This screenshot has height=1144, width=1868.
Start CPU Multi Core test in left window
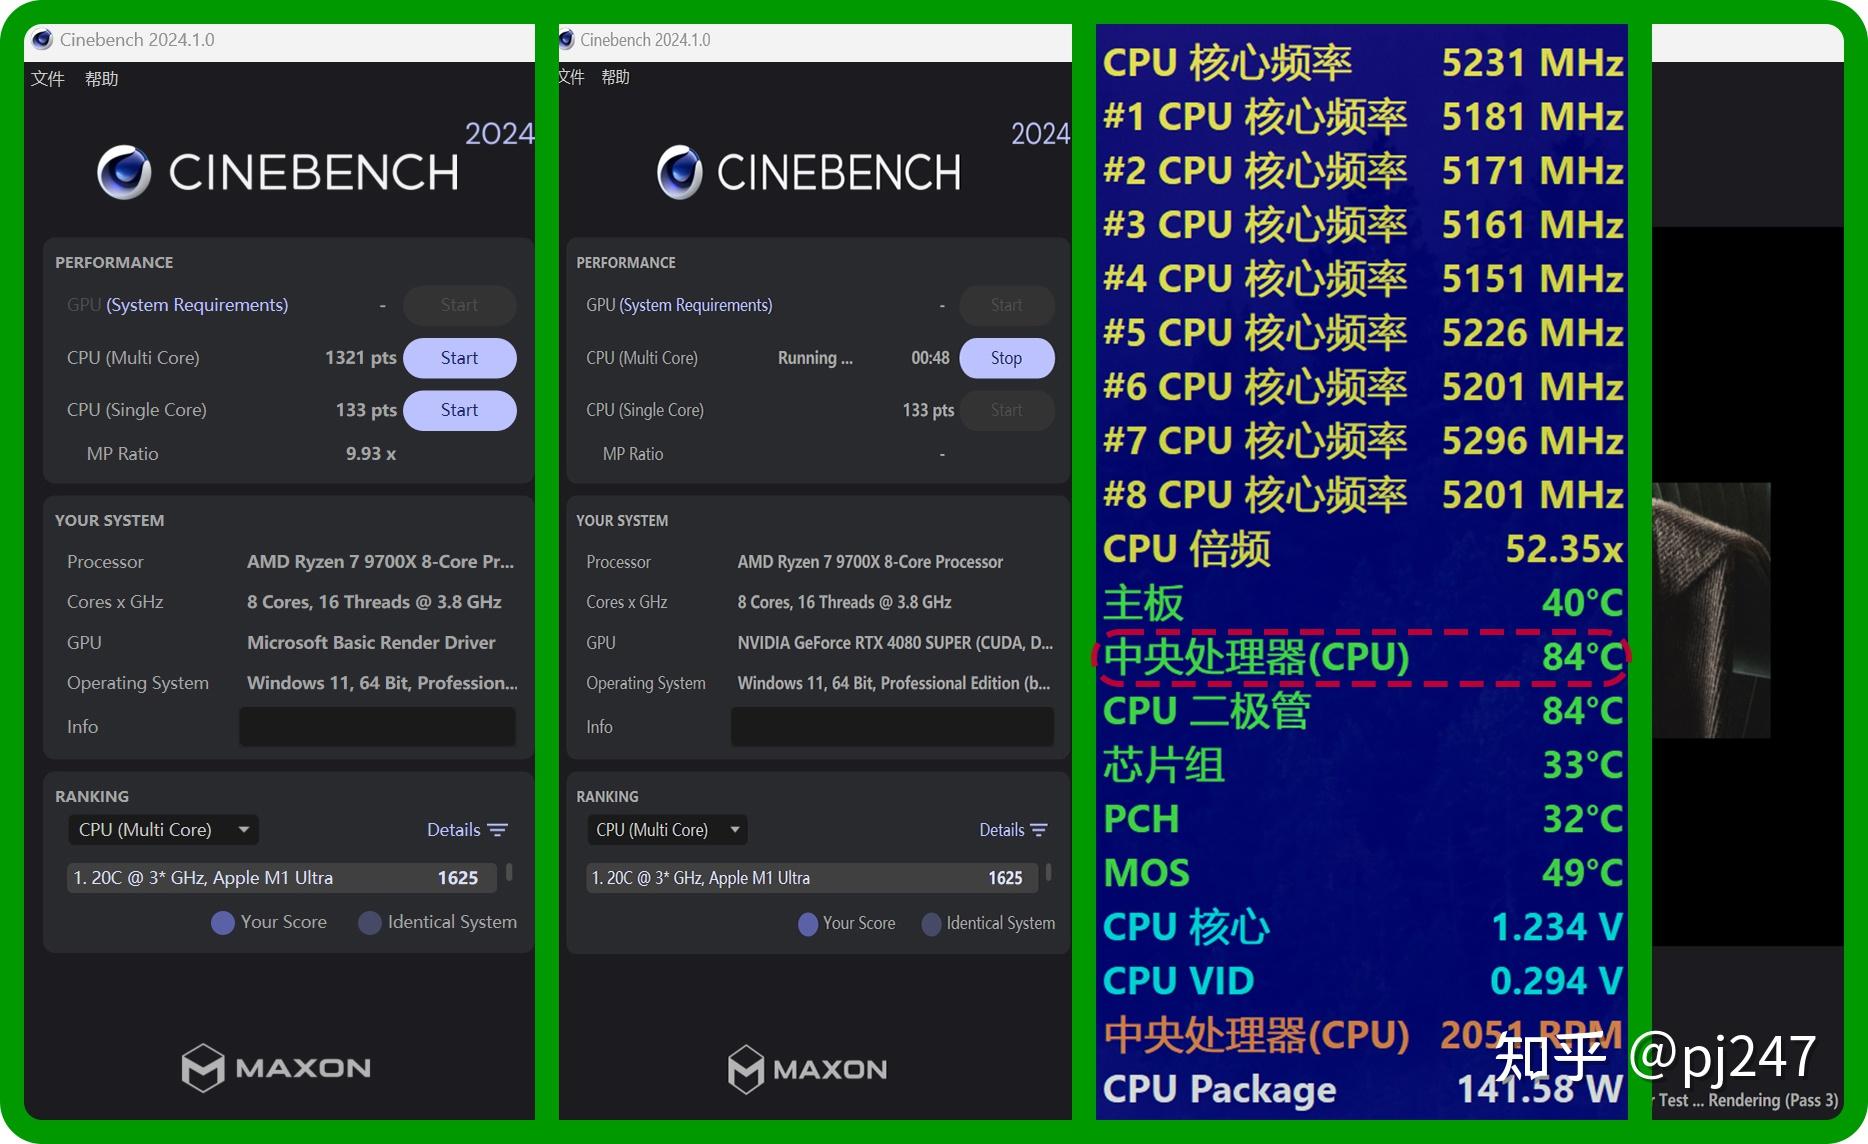click(x=459, y=358)
